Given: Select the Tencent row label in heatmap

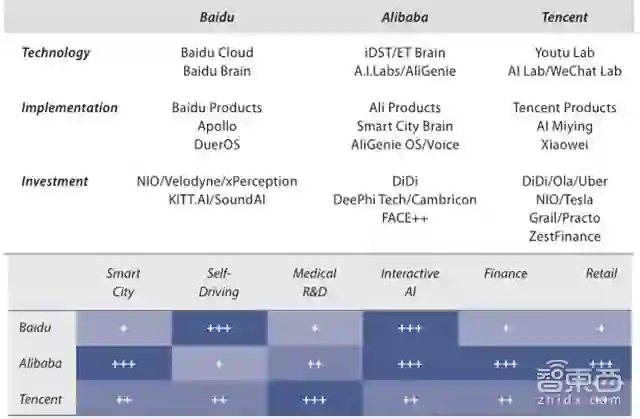Looking at the screenshot, I should pos(41,399).
